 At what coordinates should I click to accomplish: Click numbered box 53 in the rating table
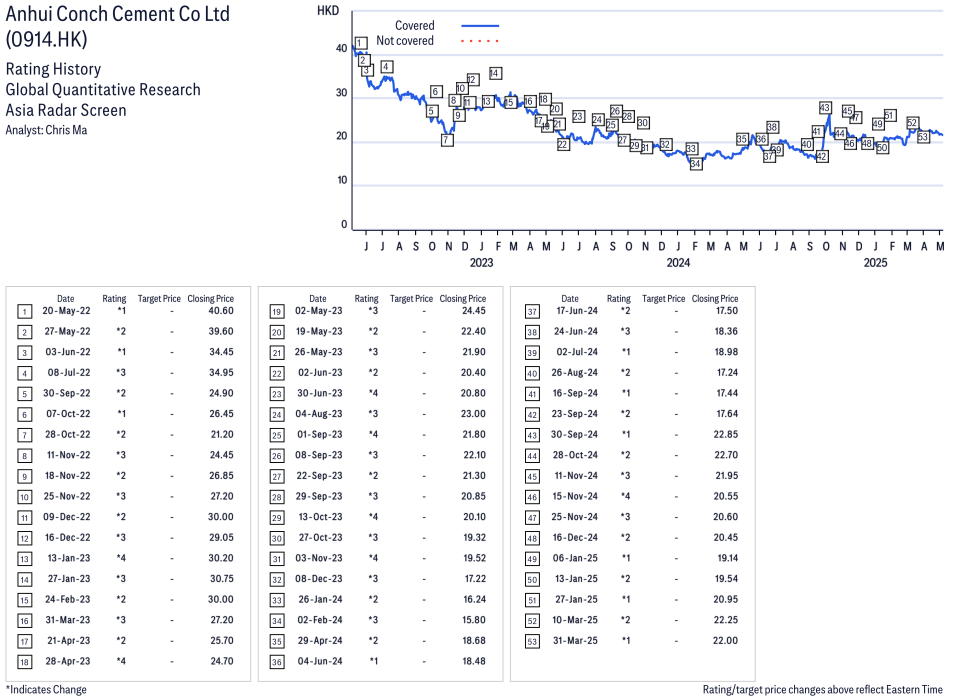[532, 642]
